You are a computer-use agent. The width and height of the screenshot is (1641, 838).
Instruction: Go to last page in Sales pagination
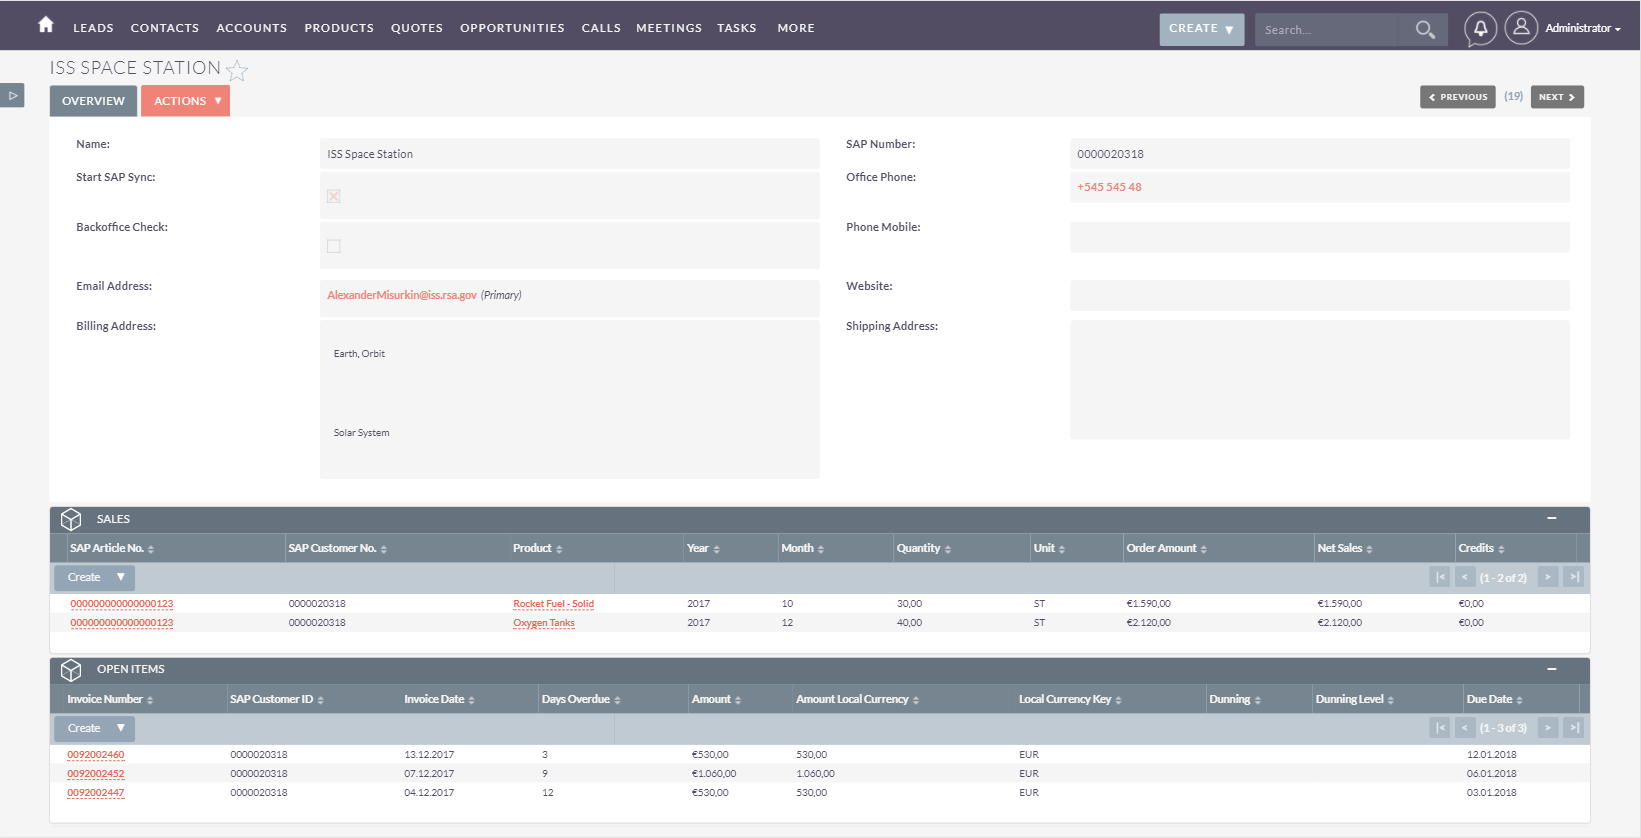click(1573, 577)
